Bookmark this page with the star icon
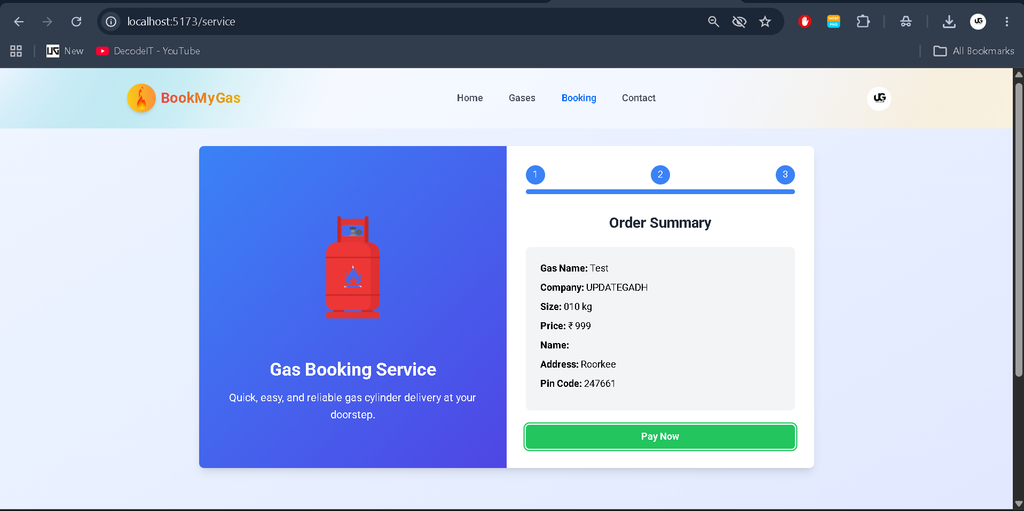 click(765, 22)
